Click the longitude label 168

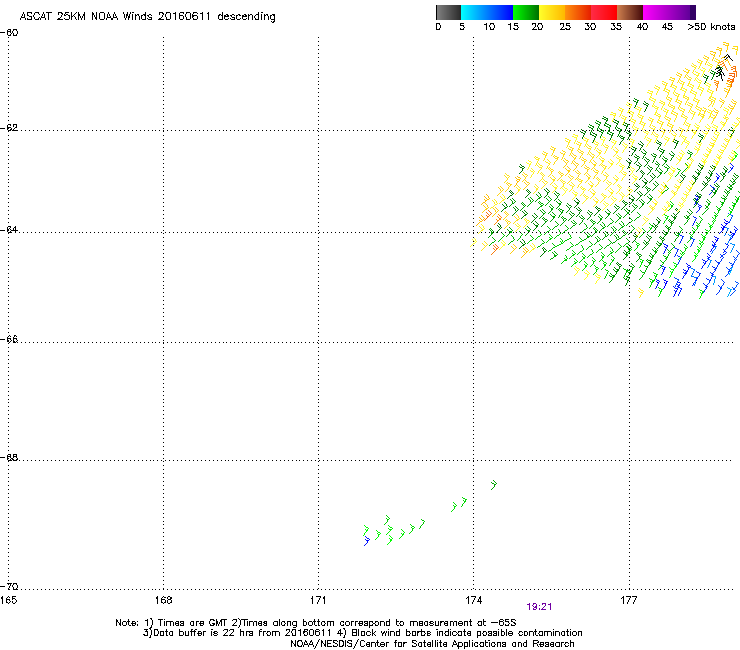tap(163, 600)
